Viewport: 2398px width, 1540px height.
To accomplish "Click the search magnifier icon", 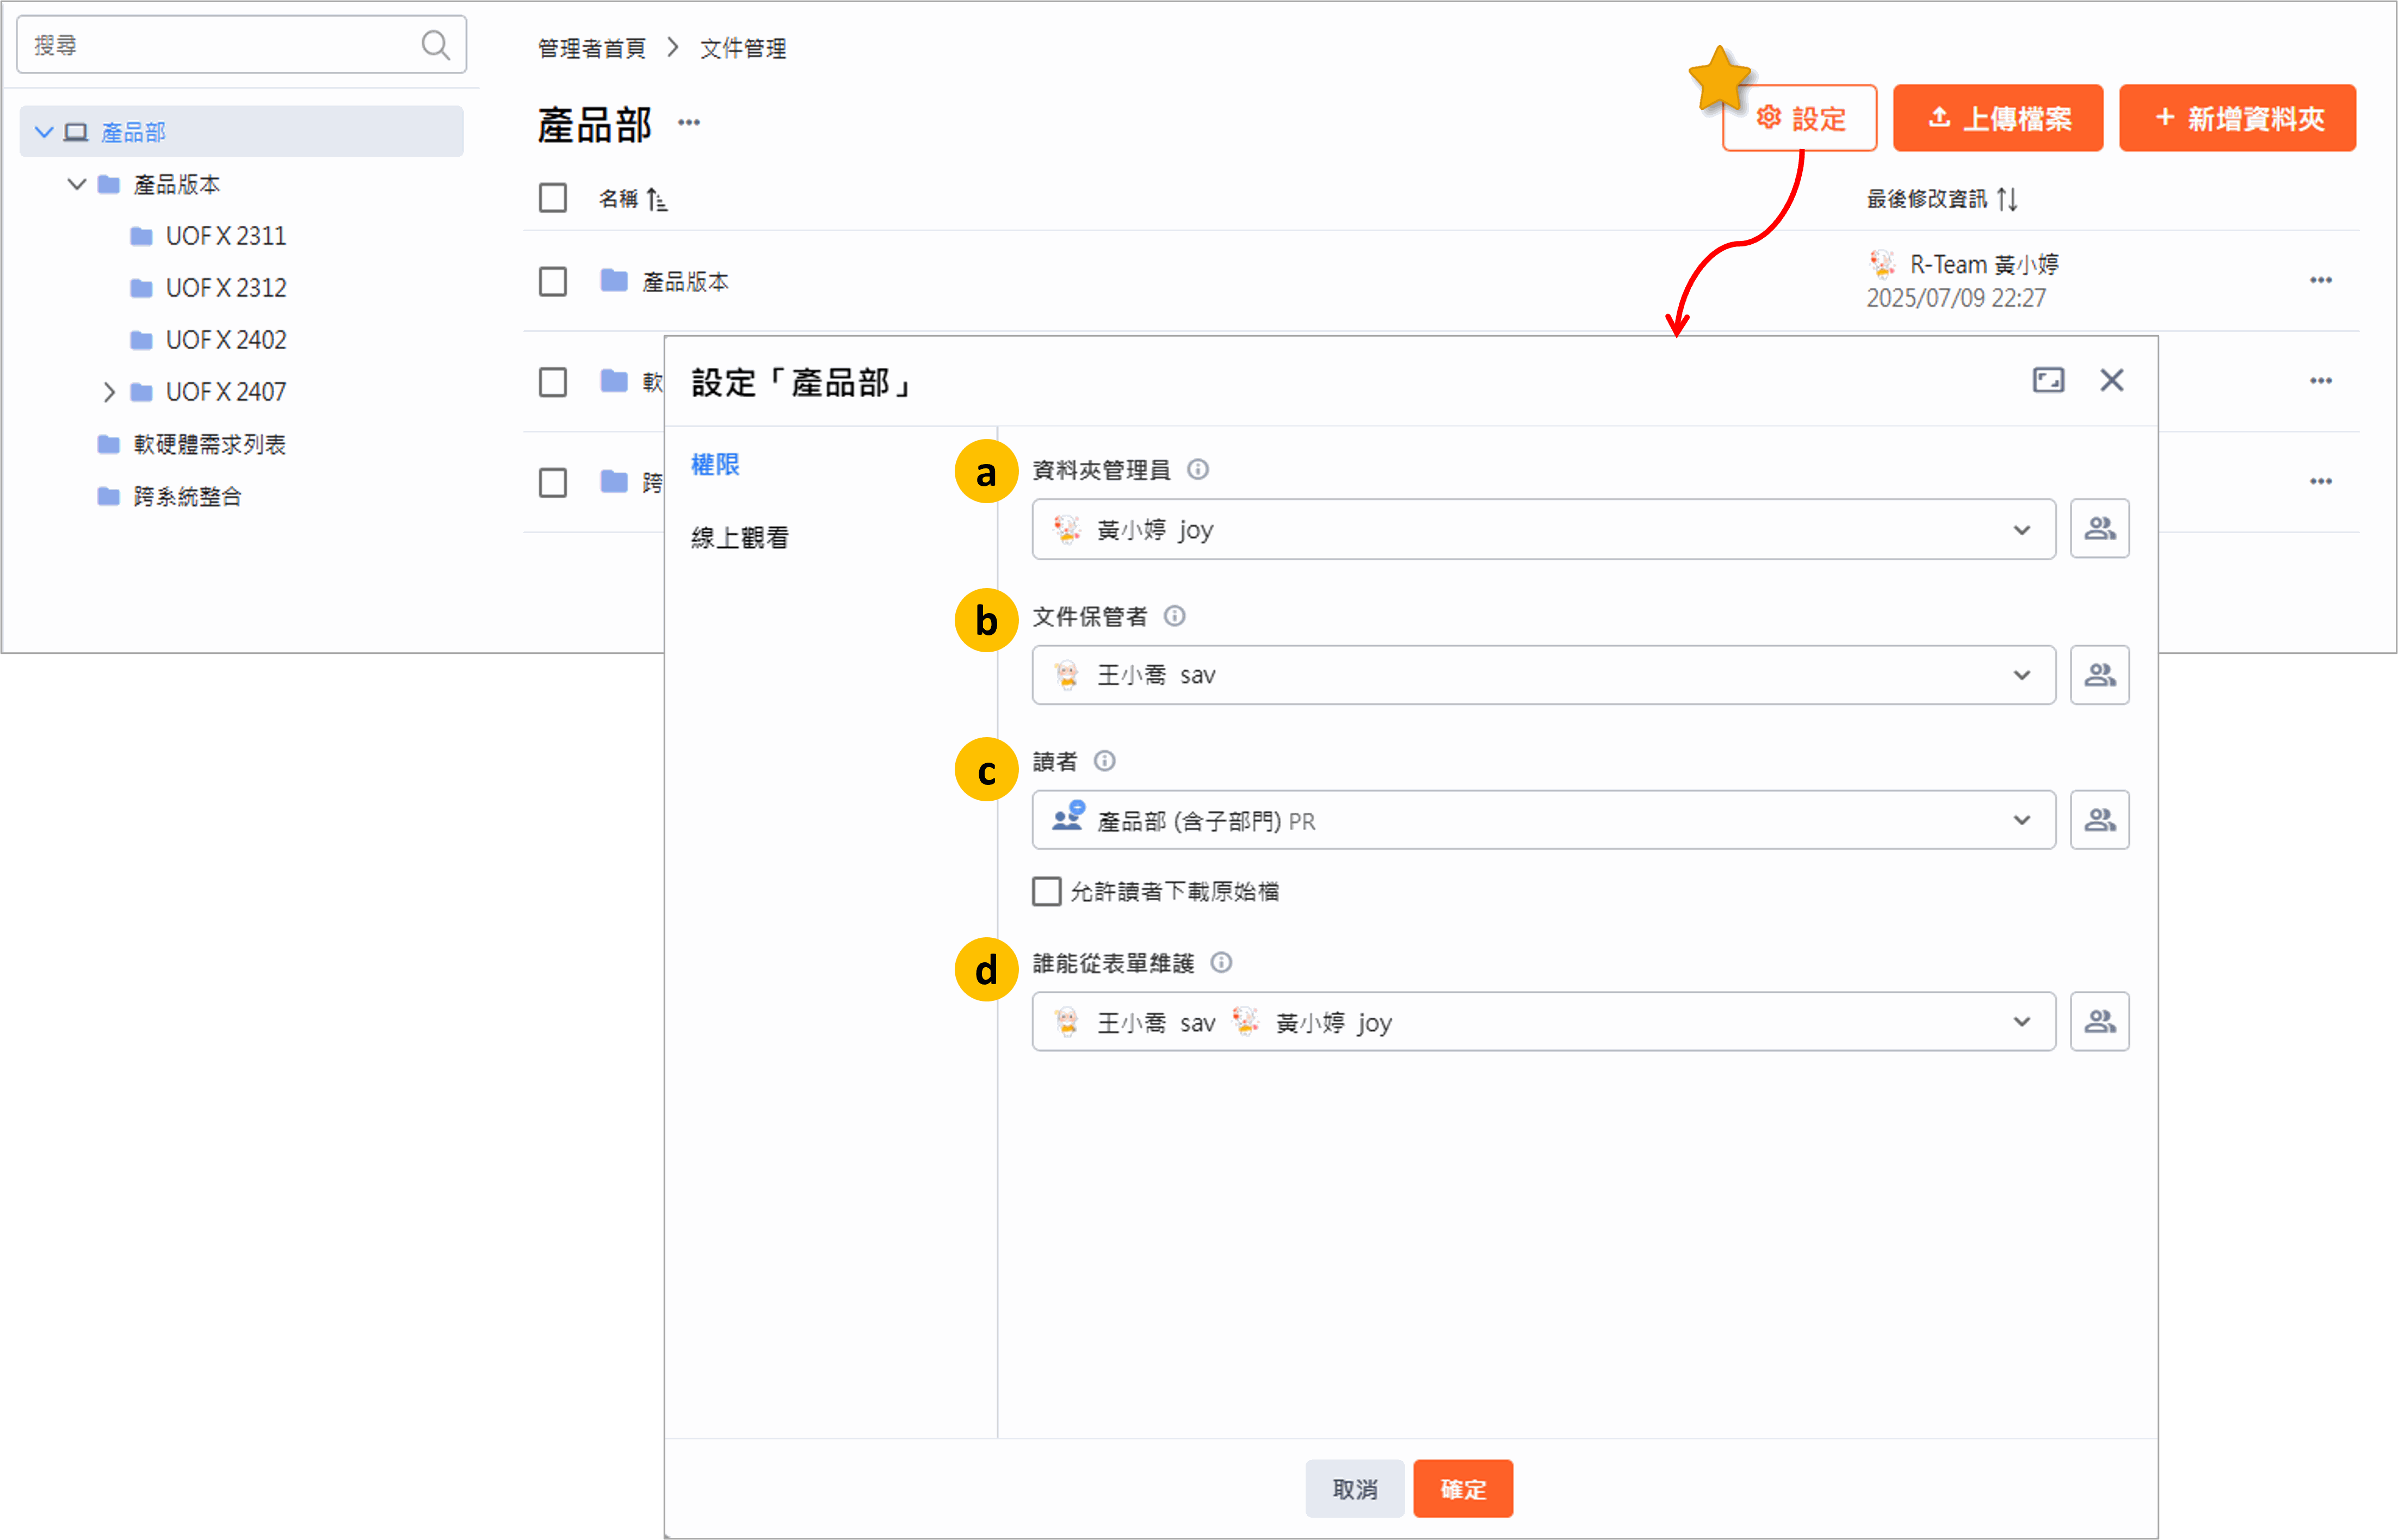I will 435,45.
